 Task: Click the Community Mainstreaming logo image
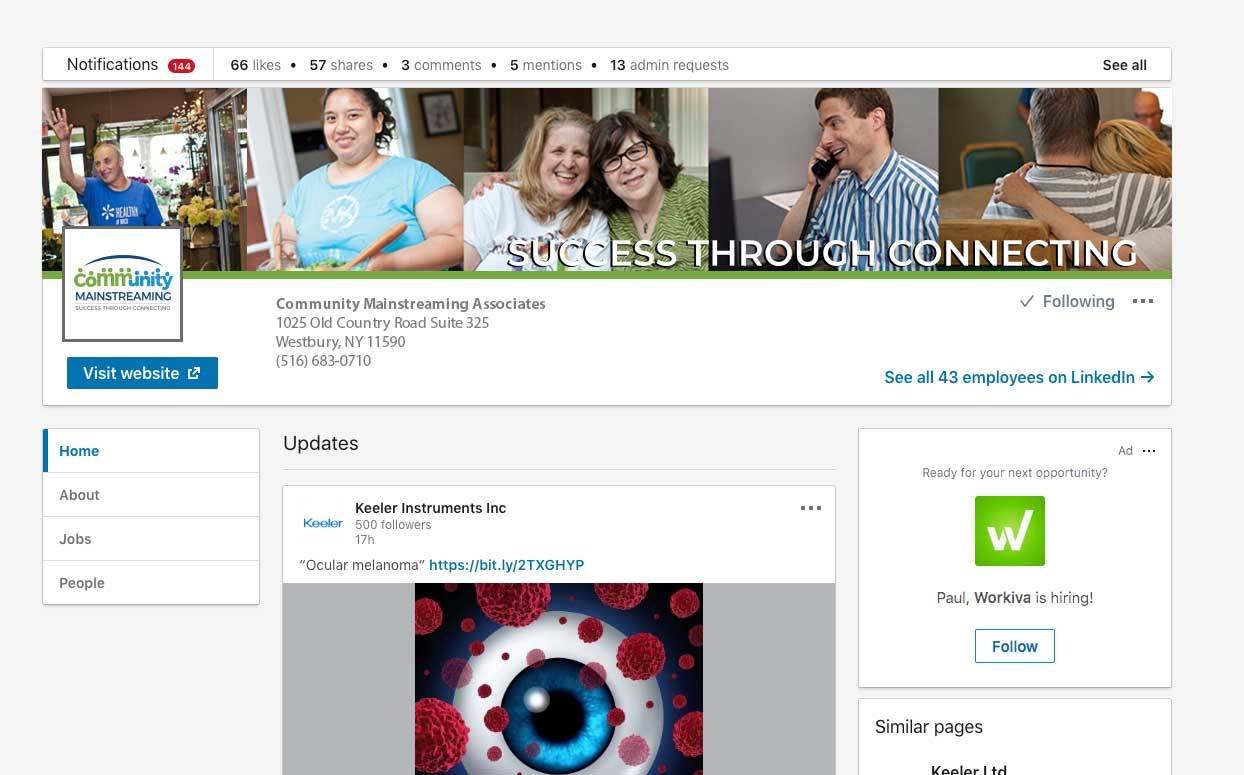tap(122, 284)
